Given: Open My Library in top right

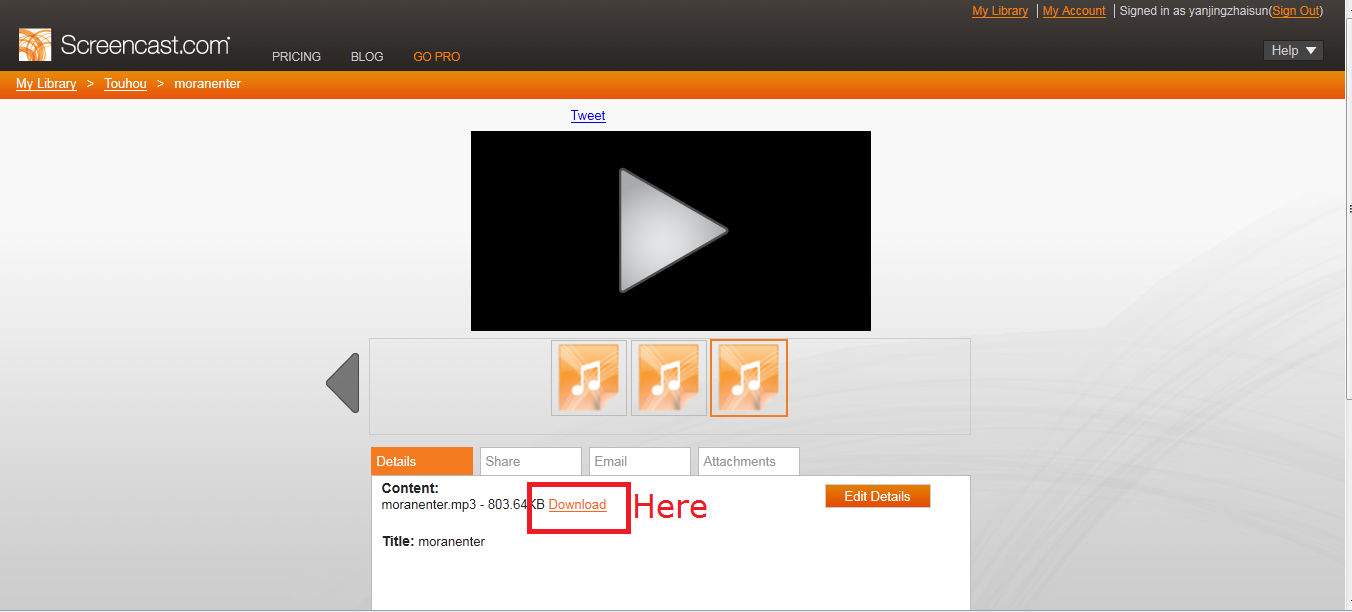Looking at the screenshot, I should click(x=1000, y=11).
